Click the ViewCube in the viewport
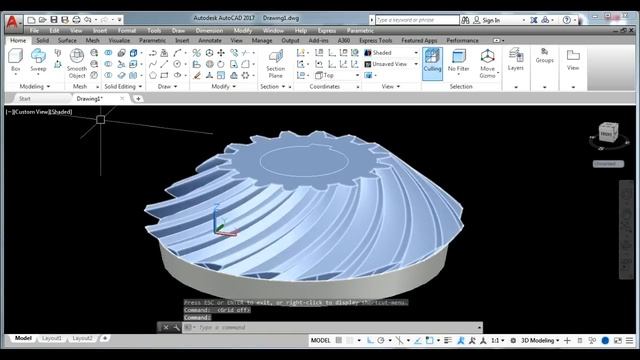This screenshot has width=640, height=360. click(x=608, y=133)
